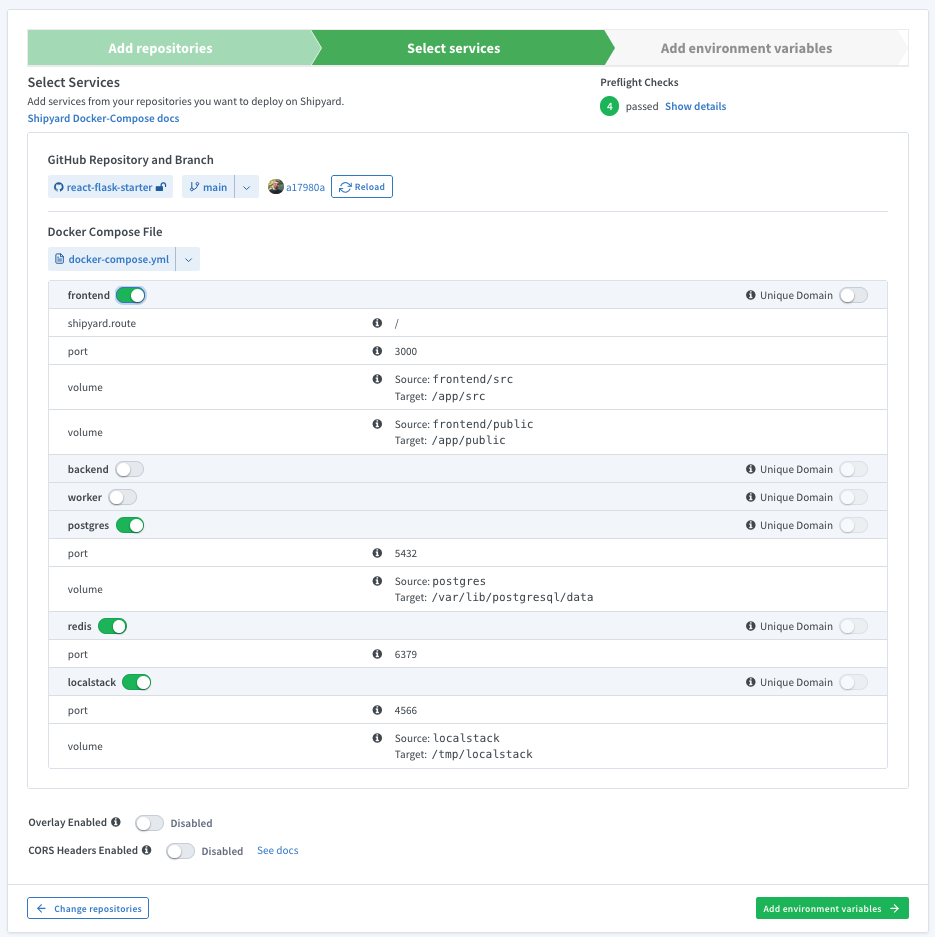The image size is (935, 937).
Task: Open the main branch dropdown arrow
Action: coord(247,187)
